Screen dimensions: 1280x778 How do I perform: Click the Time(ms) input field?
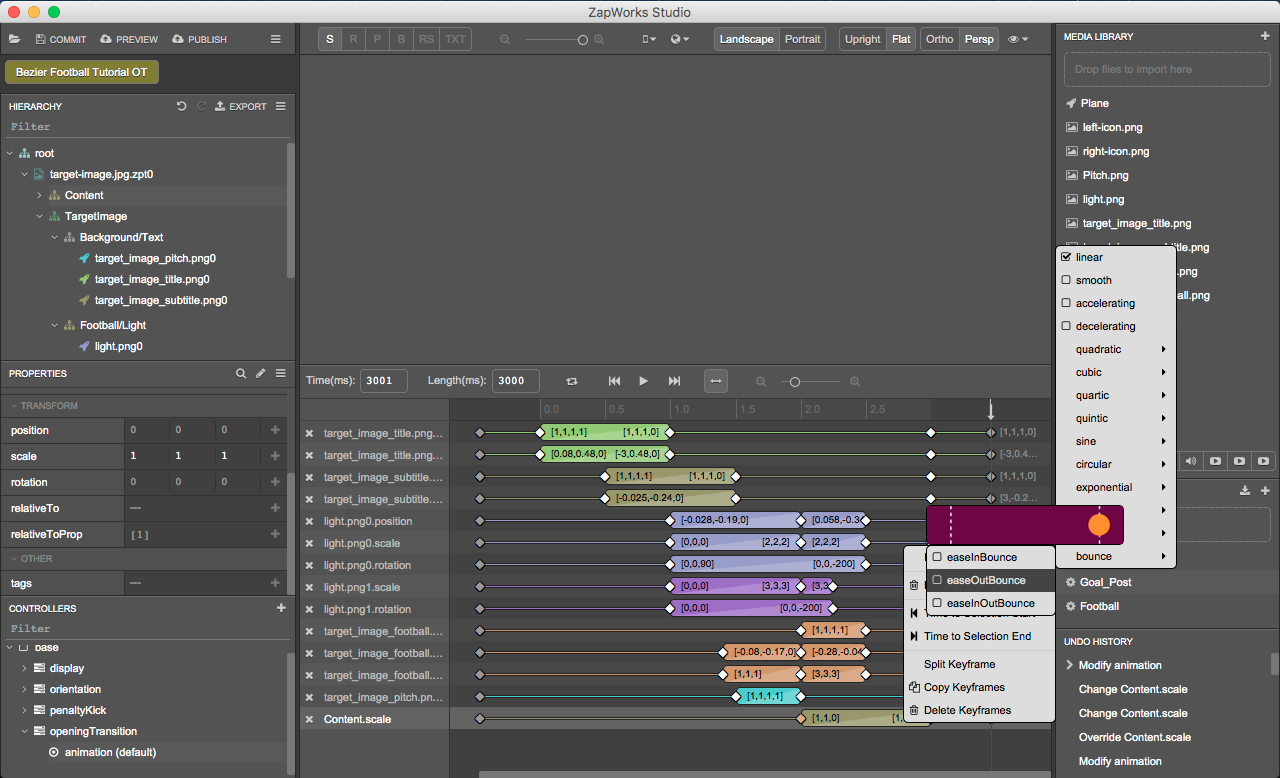(384, 381)
